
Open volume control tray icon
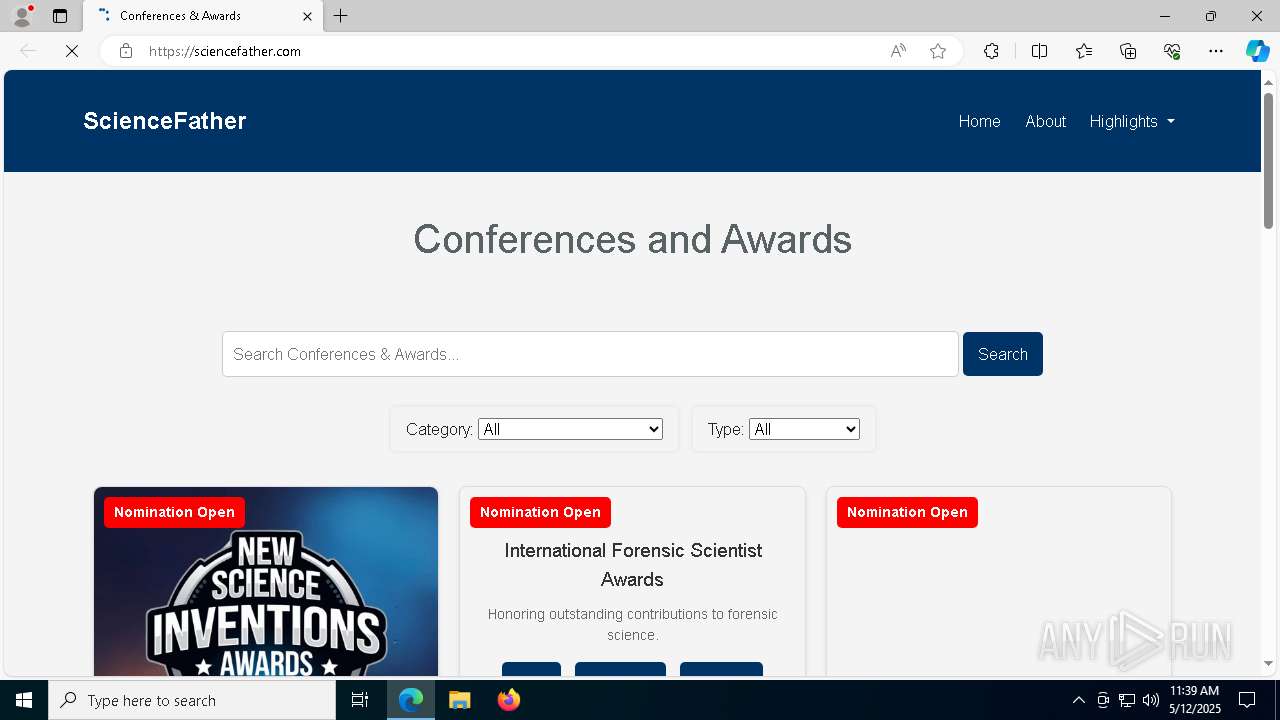[x=1151, y=700]
